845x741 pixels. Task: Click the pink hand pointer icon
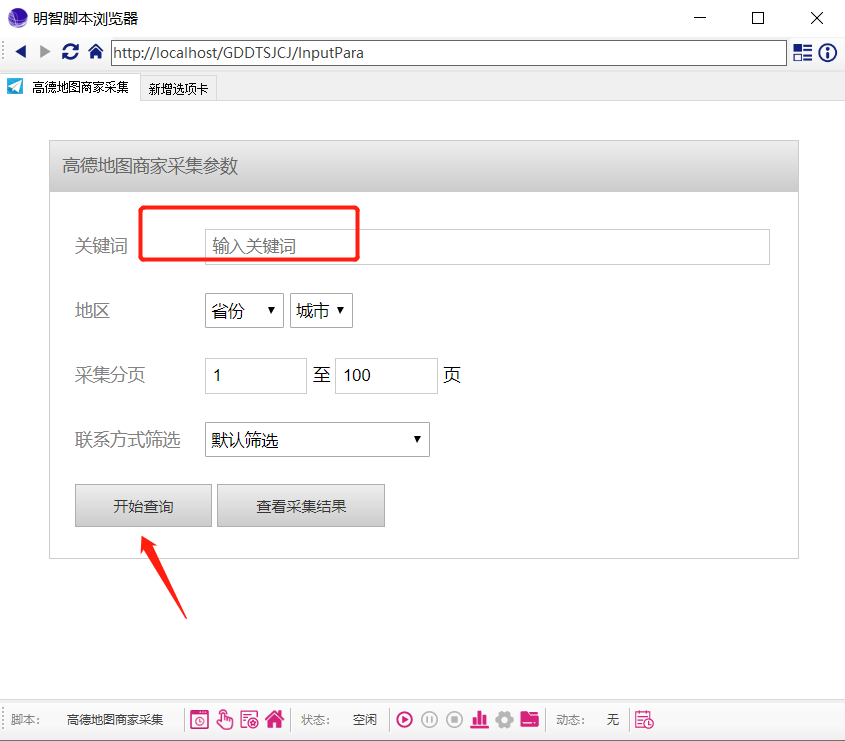[224, 719]
